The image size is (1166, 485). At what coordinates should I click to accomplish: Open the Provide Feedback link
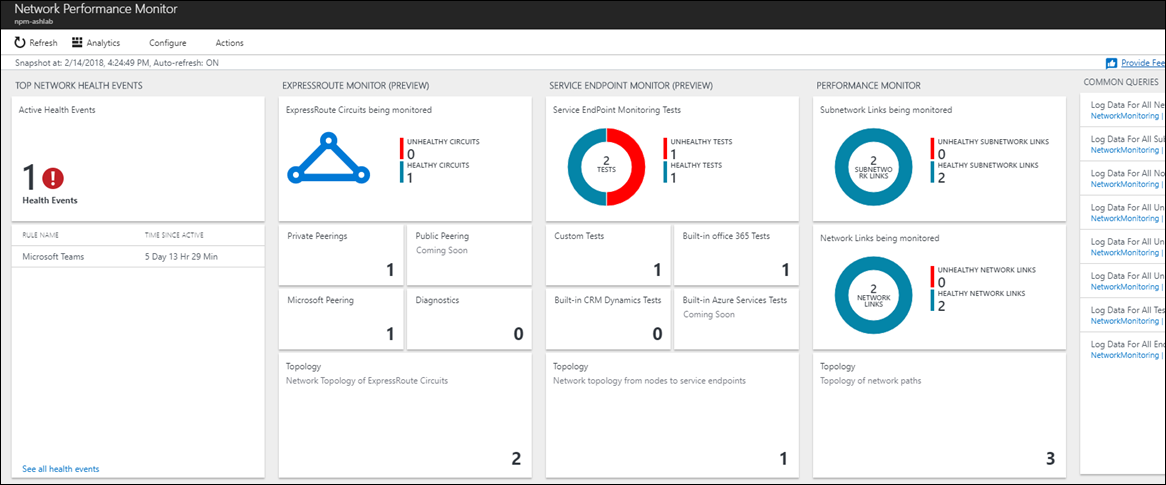(x=1143, y=63)
